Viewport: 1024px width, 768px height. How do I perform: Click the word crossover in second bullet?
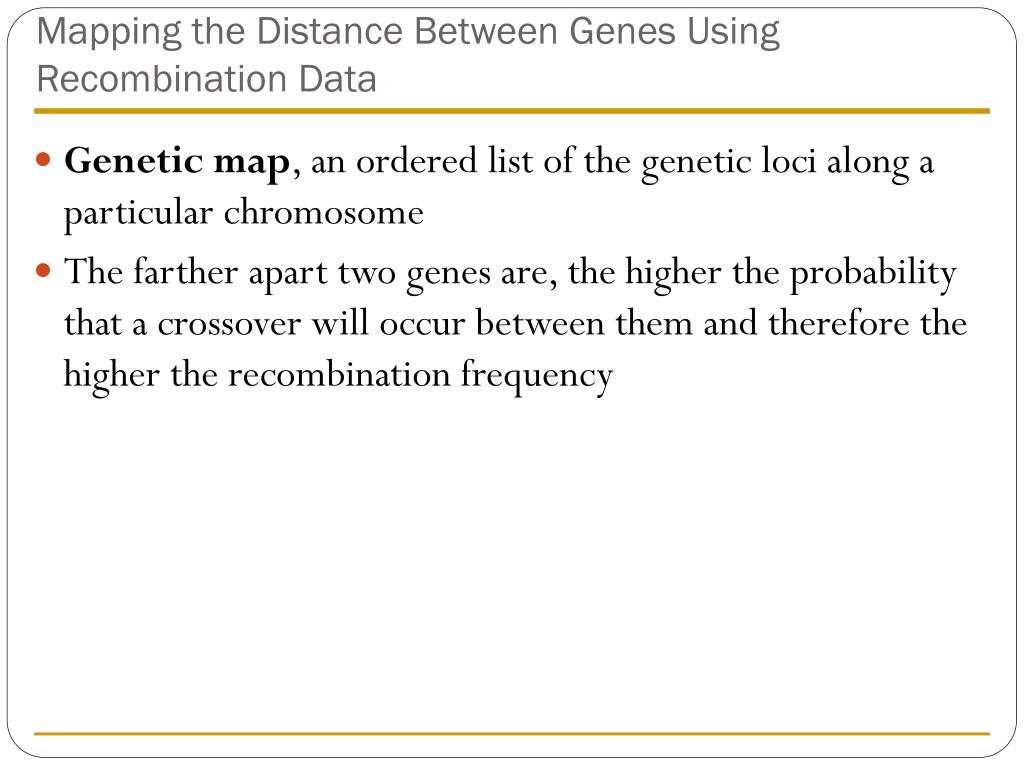click(x=229, y=323)
